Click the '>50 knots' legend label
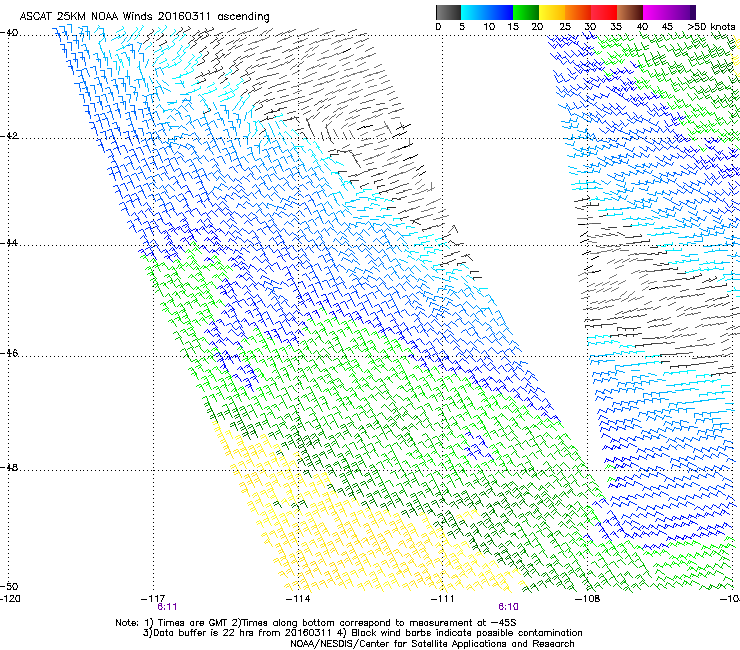This screenshot has height=650, width=740. [711, 27]
